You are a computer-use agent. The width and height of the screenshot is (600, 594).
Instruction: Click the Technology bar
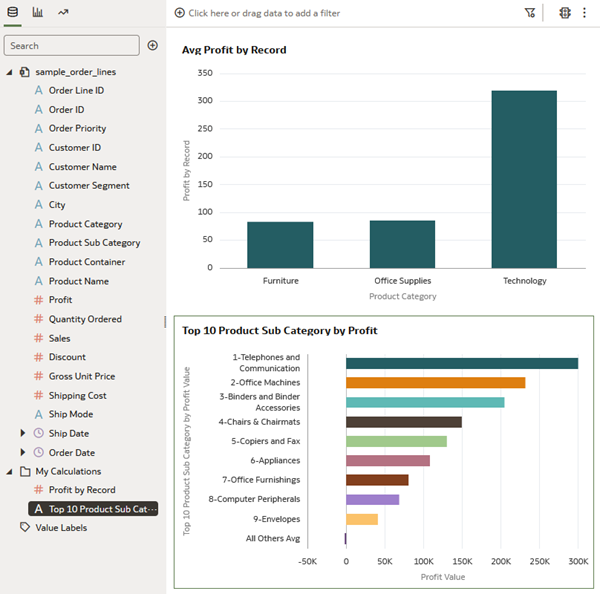524,179
